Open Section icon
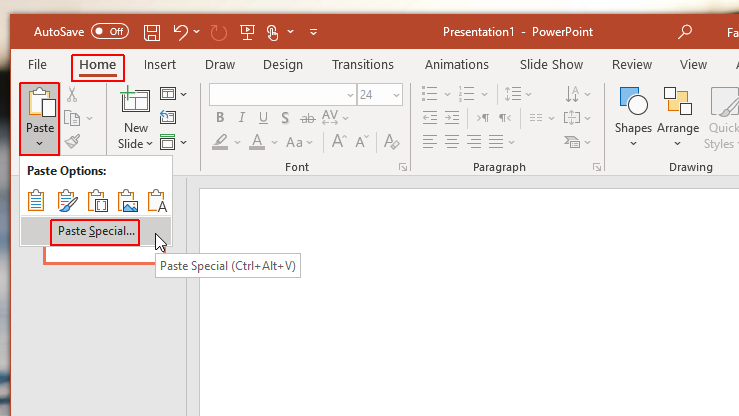The image size is (739, 416). [168, 142]
